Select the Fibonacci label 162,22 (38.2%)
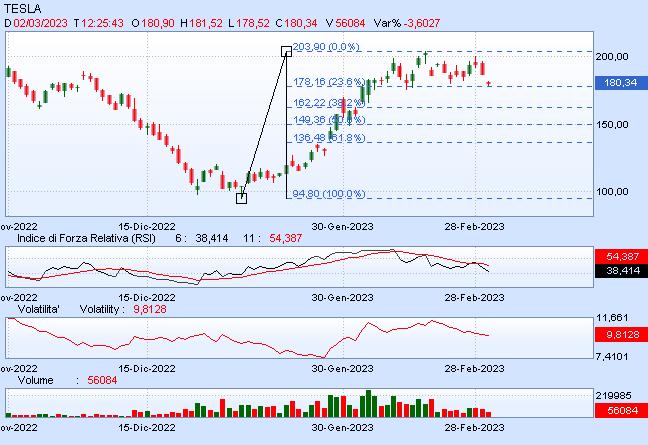The height and width of the screenshot is (445, 648). point(329,102)
